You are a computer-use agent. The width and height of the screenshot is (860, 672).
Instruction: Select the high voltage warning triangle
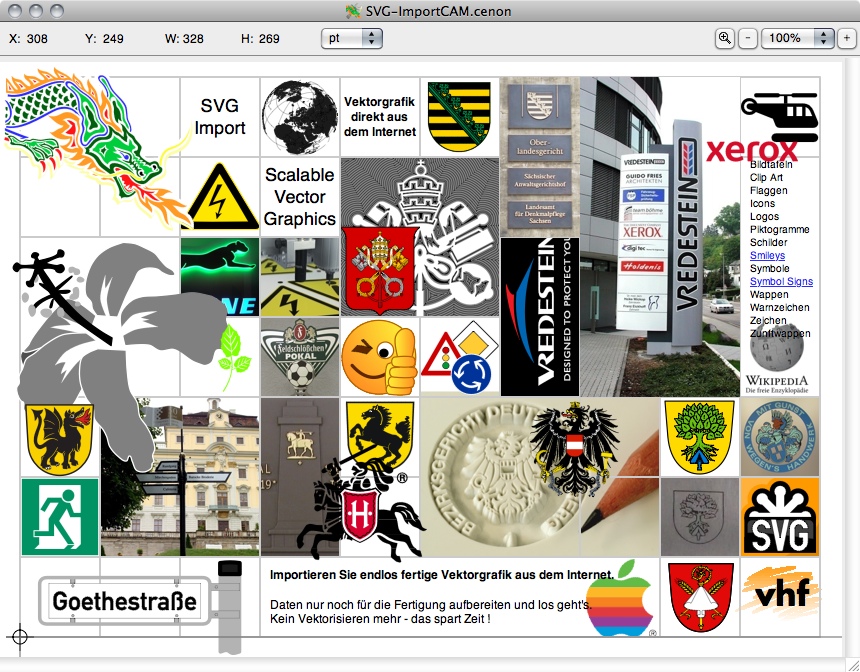pos(219,197)
